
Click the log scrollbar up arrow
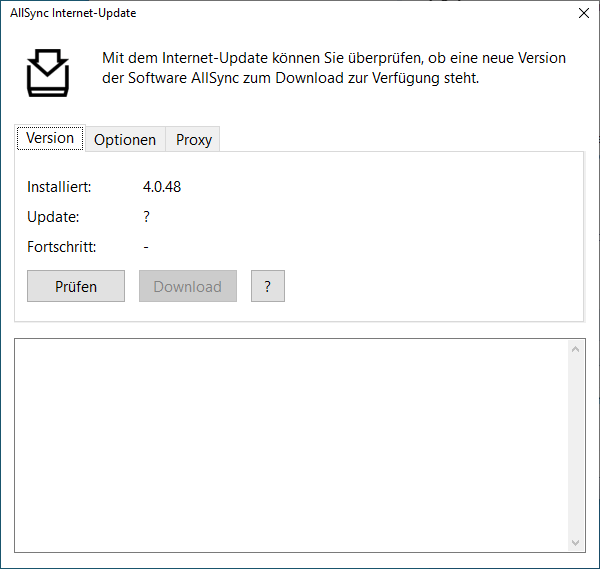point(575,349)
